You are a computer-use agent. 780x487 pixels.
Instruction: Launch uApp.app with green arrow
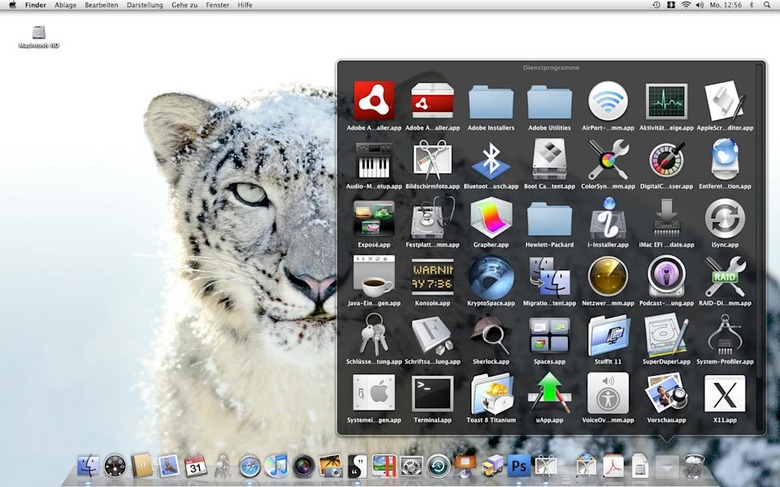pyautogui.click(x=549, y=393)
